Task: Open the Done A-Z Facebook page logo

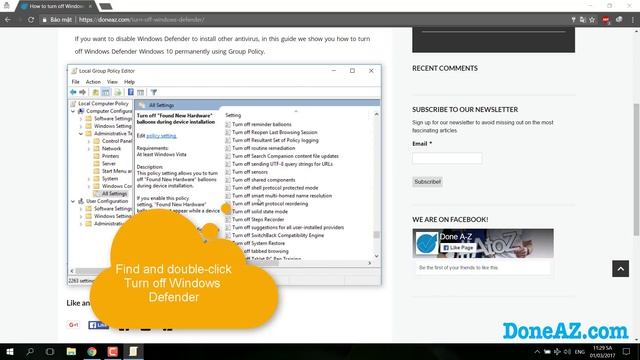Action: [x=426, y=243]
